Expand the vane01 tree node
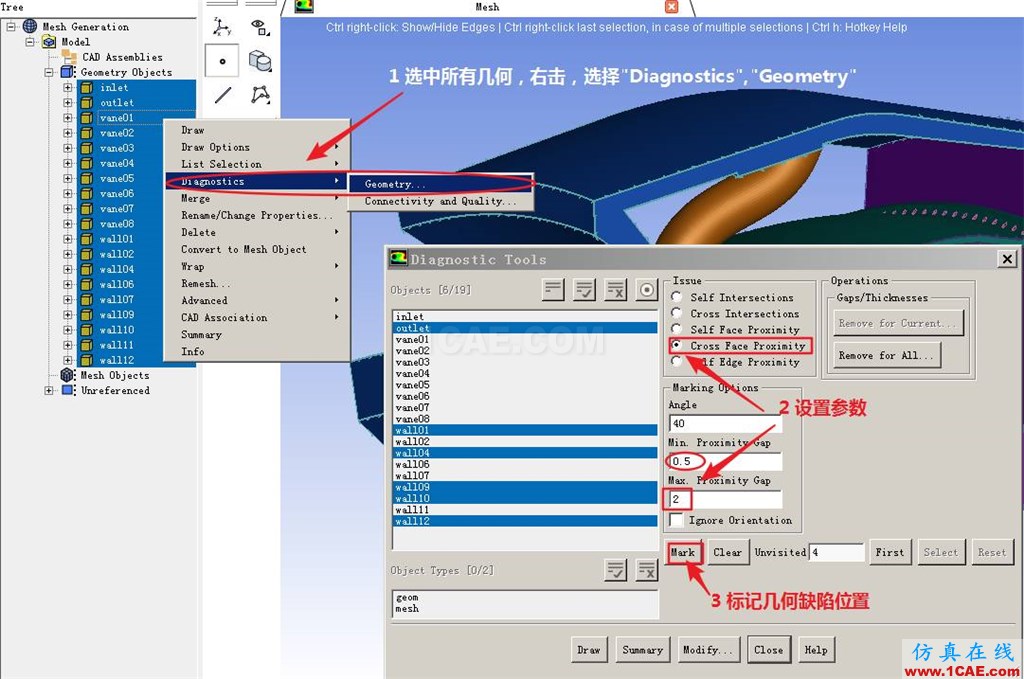Image resolution: width=1024 pixels, height=679 pixels. click(68, 118)
